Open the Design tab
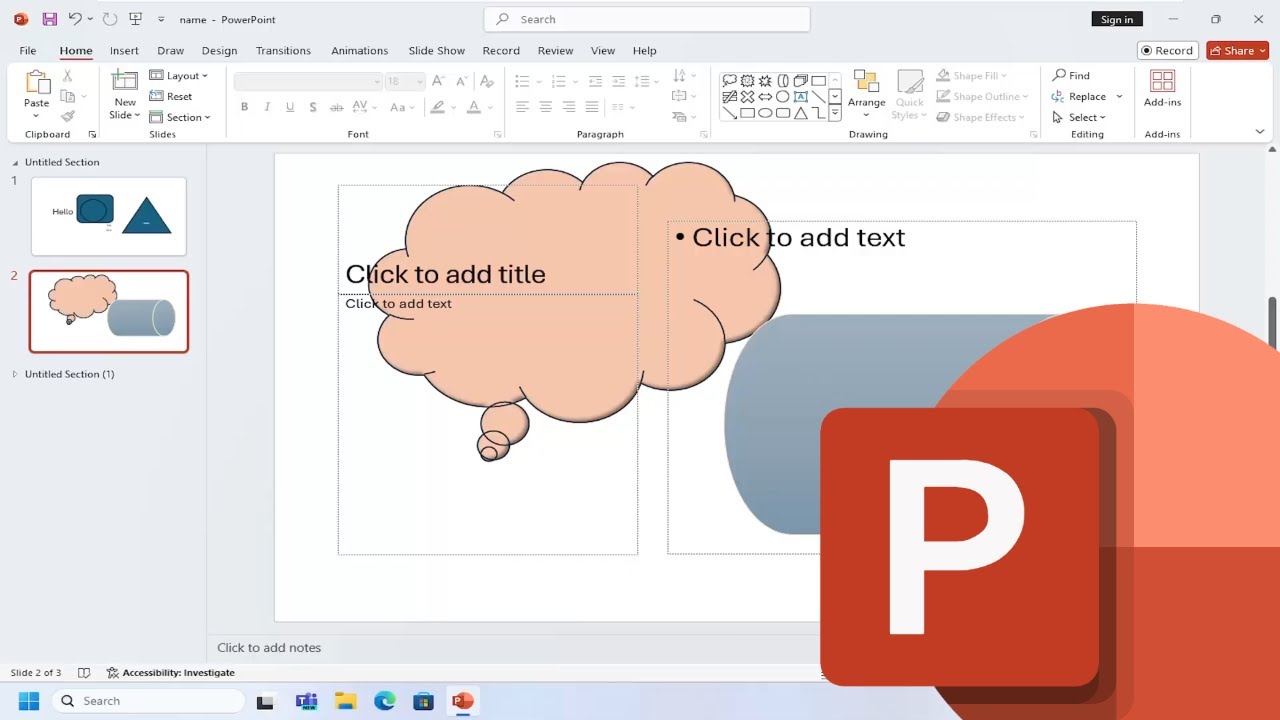Image resolution: width=1280 pixels, height=720 pixels. pyautogui.click(x=219, y=50)
